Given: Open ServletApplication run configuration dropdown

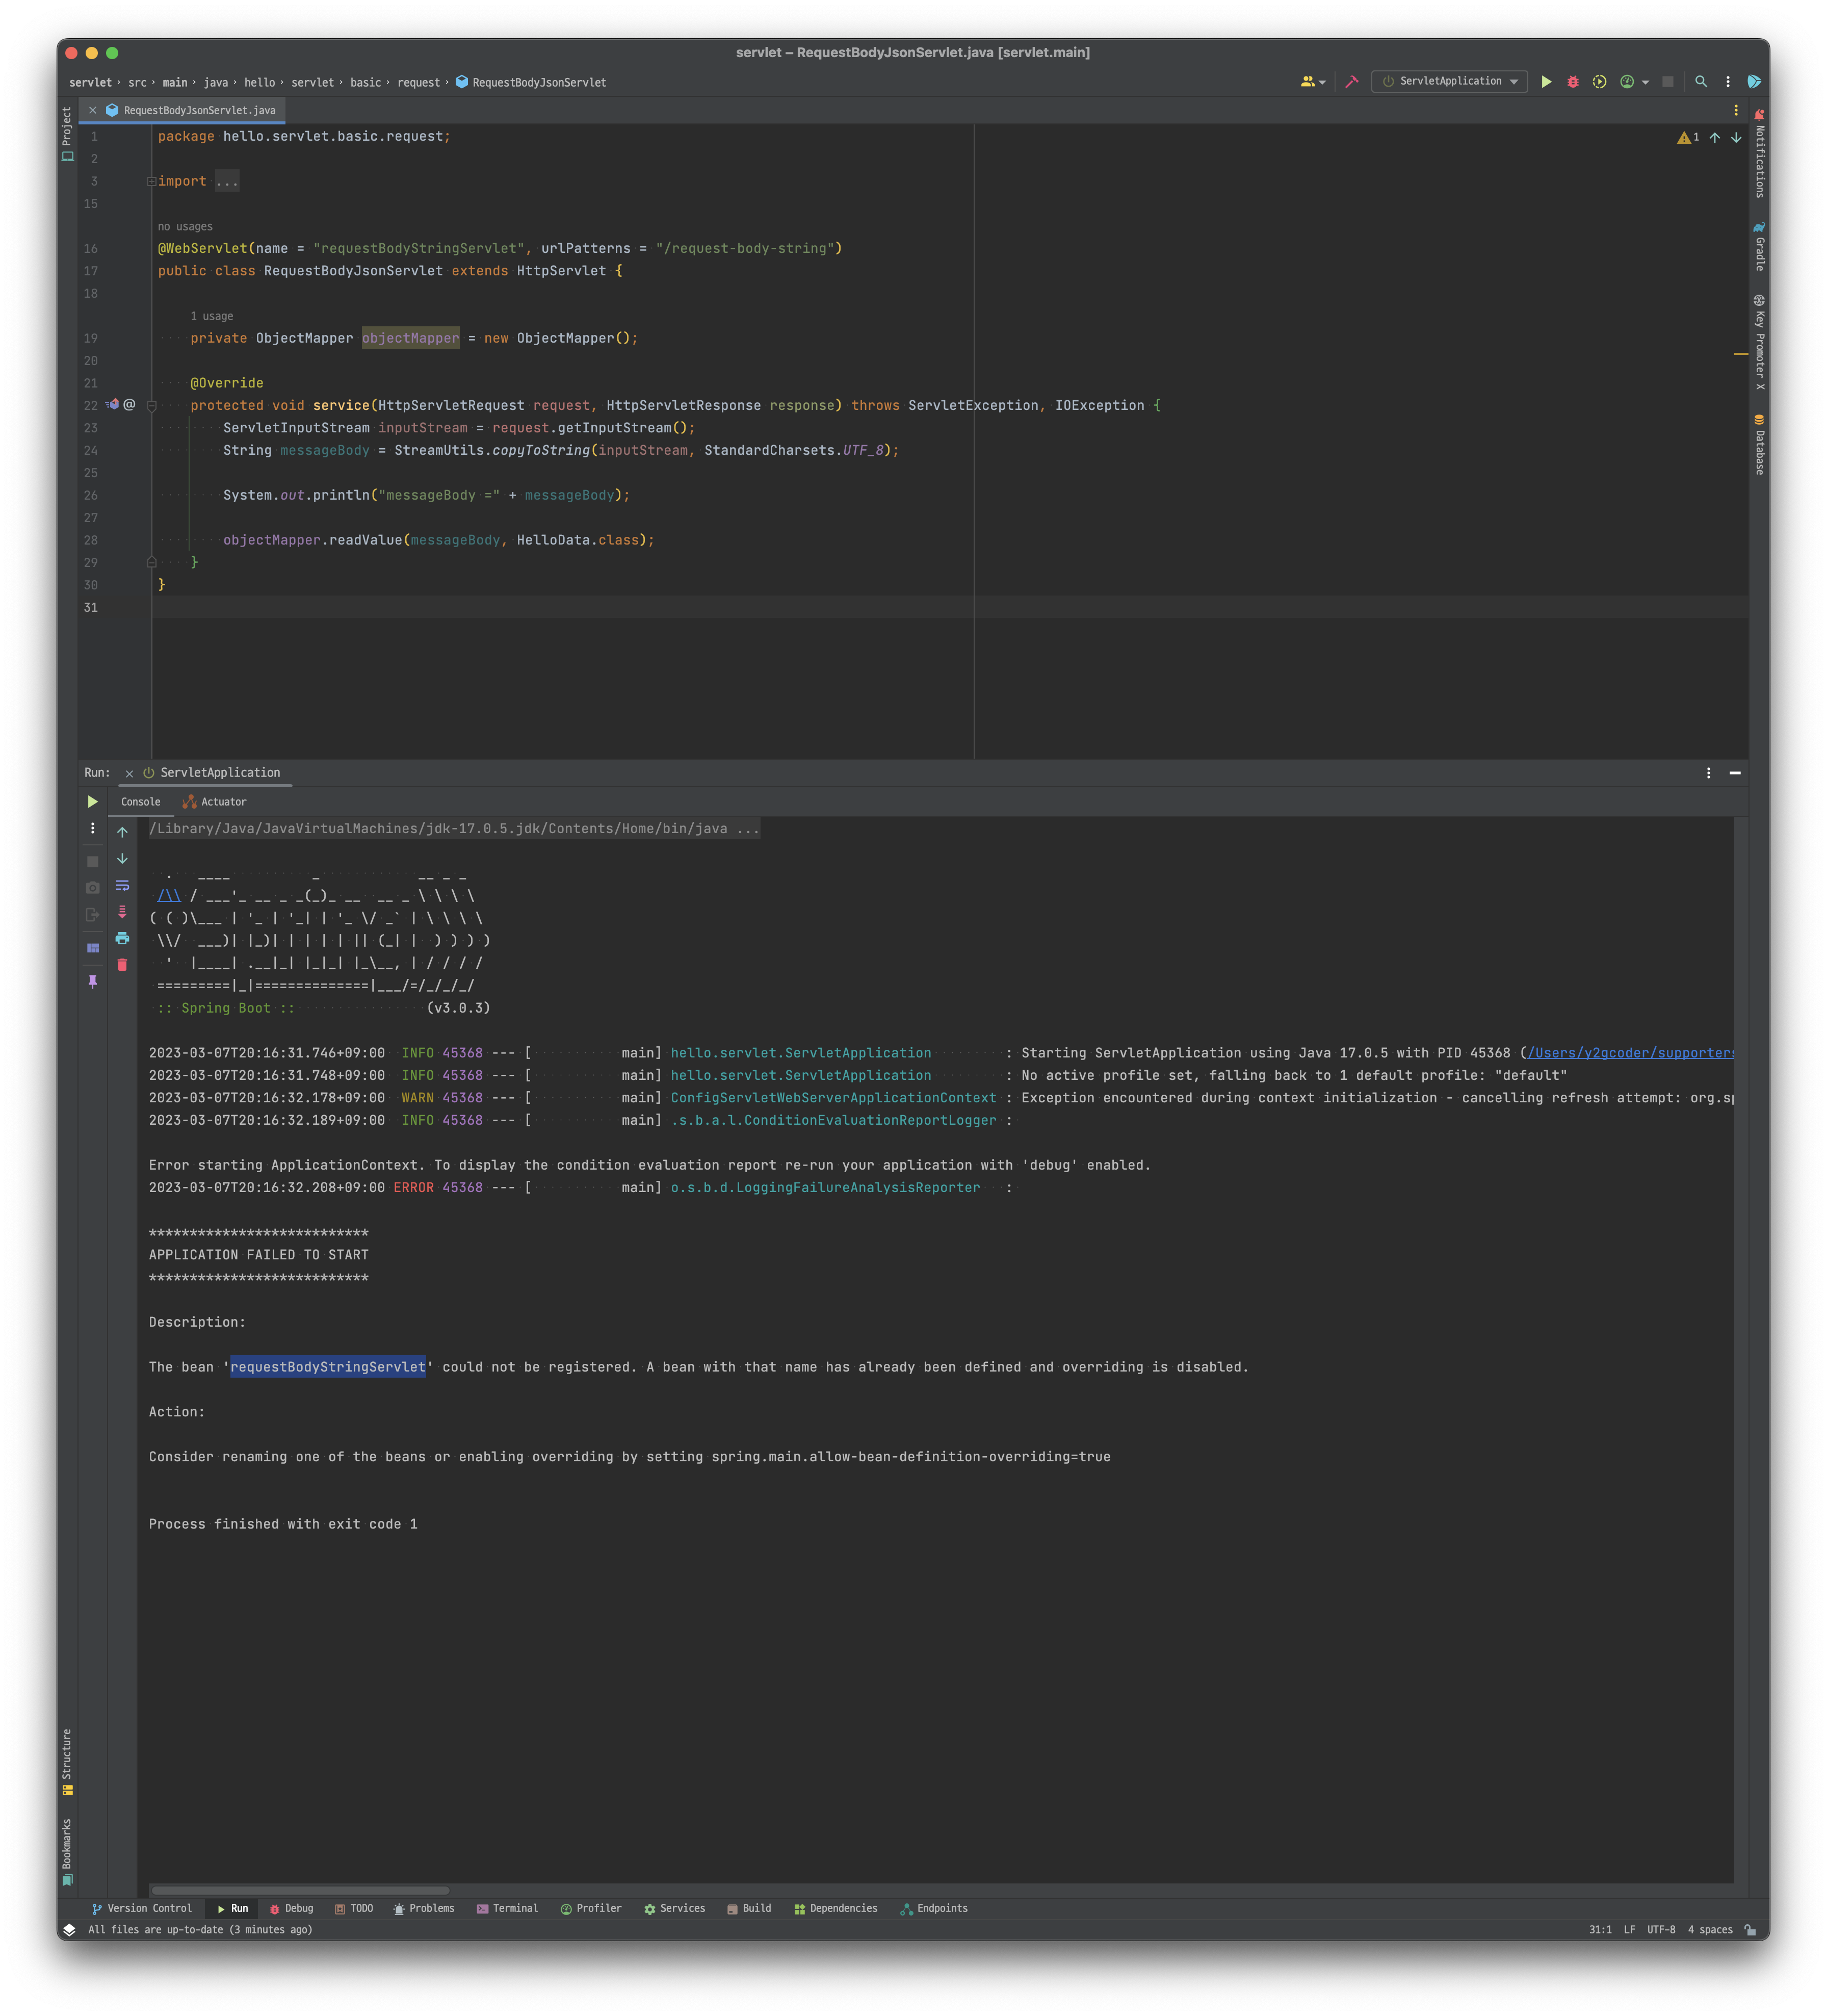Looking at the screenshot, I should pyautogui.click(x=1450, y=82).
